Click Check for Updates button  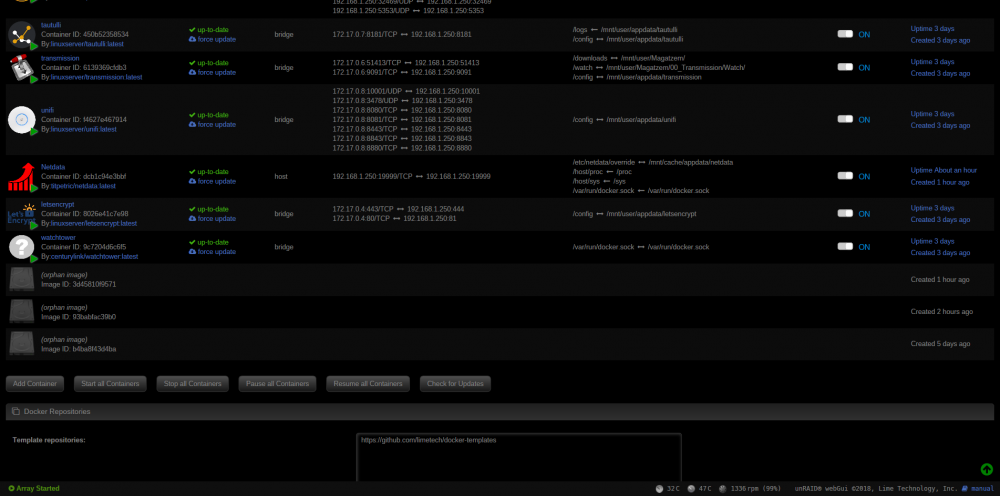pos(455,384)
